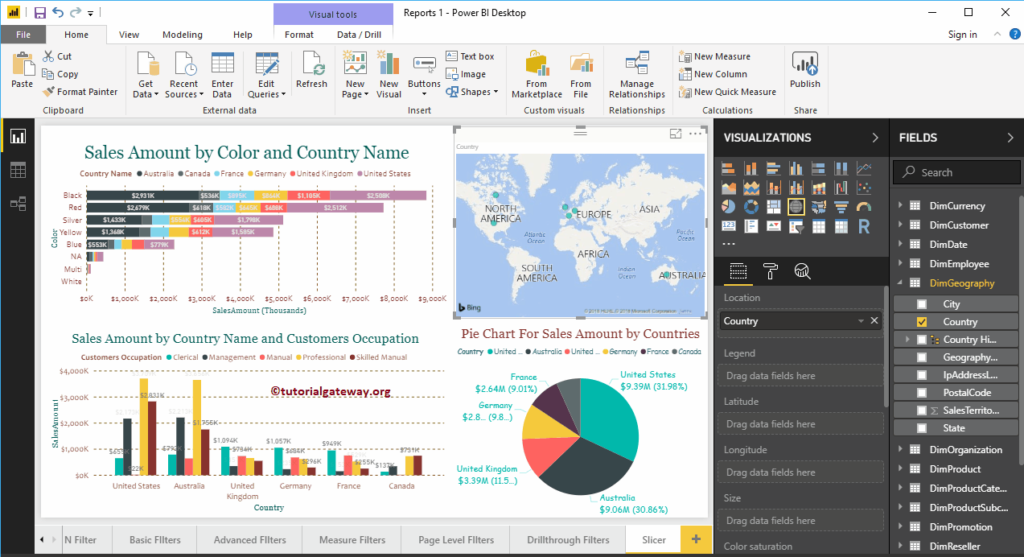Screen dimensions: 1024x557
Task: Select the Treemap visualization icon
Action: point(773,207)
